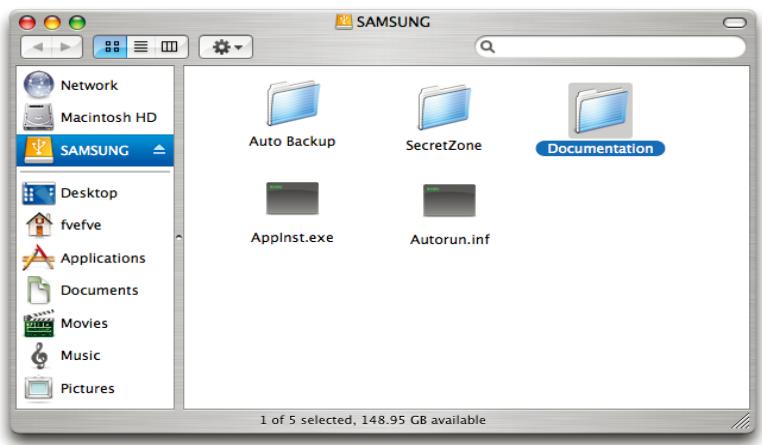The image size is (762, 445).
Task: Click the window resize grip corner
Action: click(x=741, y=421)
